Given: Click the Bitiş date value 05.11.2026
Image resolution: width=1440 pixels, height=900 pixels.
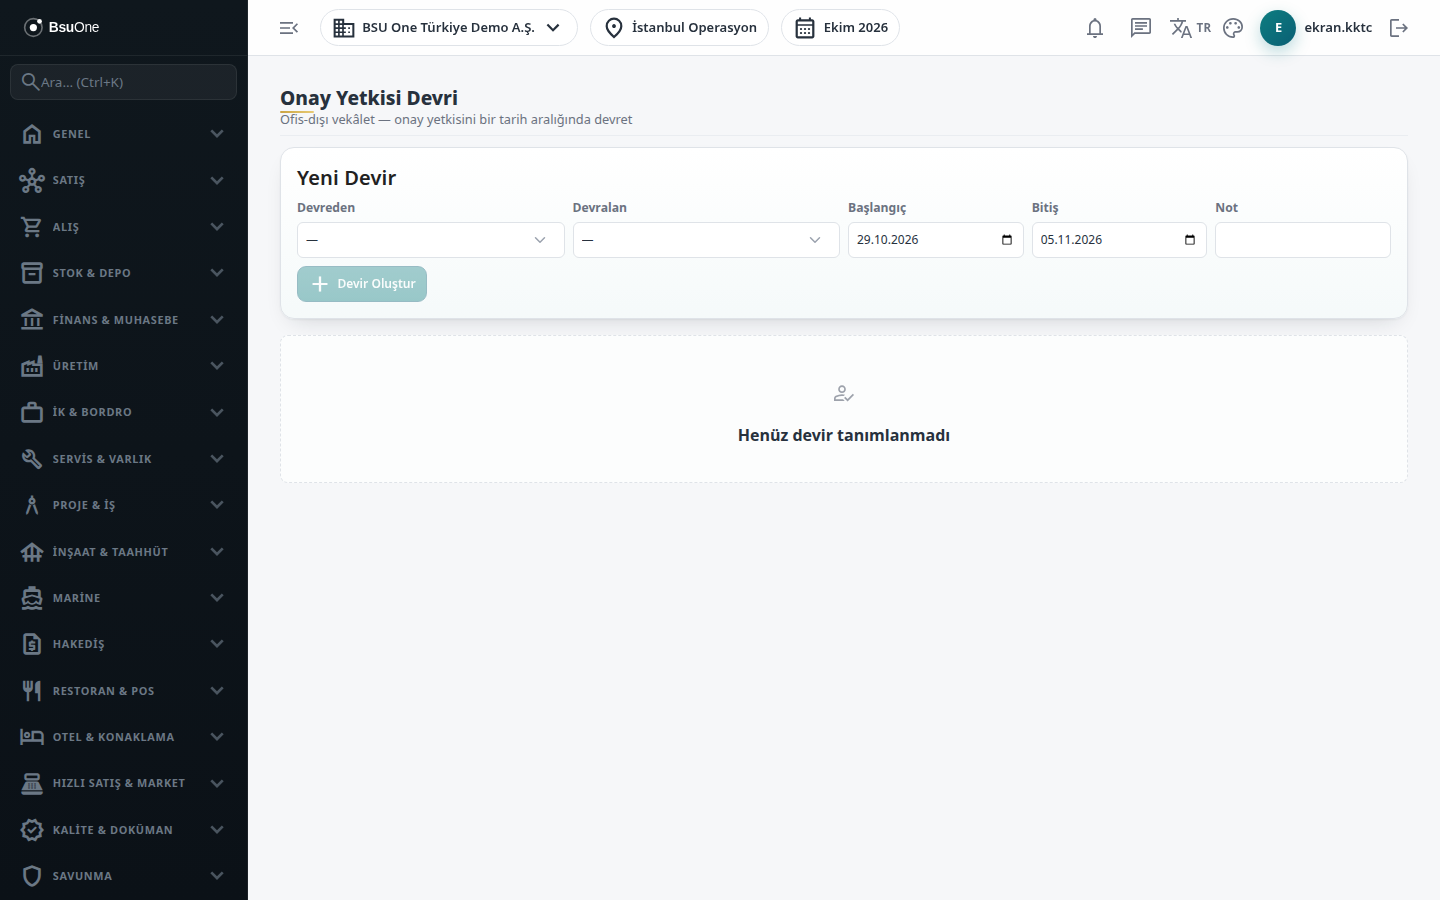Looking at the screenshot, I should click(1071, 240).
